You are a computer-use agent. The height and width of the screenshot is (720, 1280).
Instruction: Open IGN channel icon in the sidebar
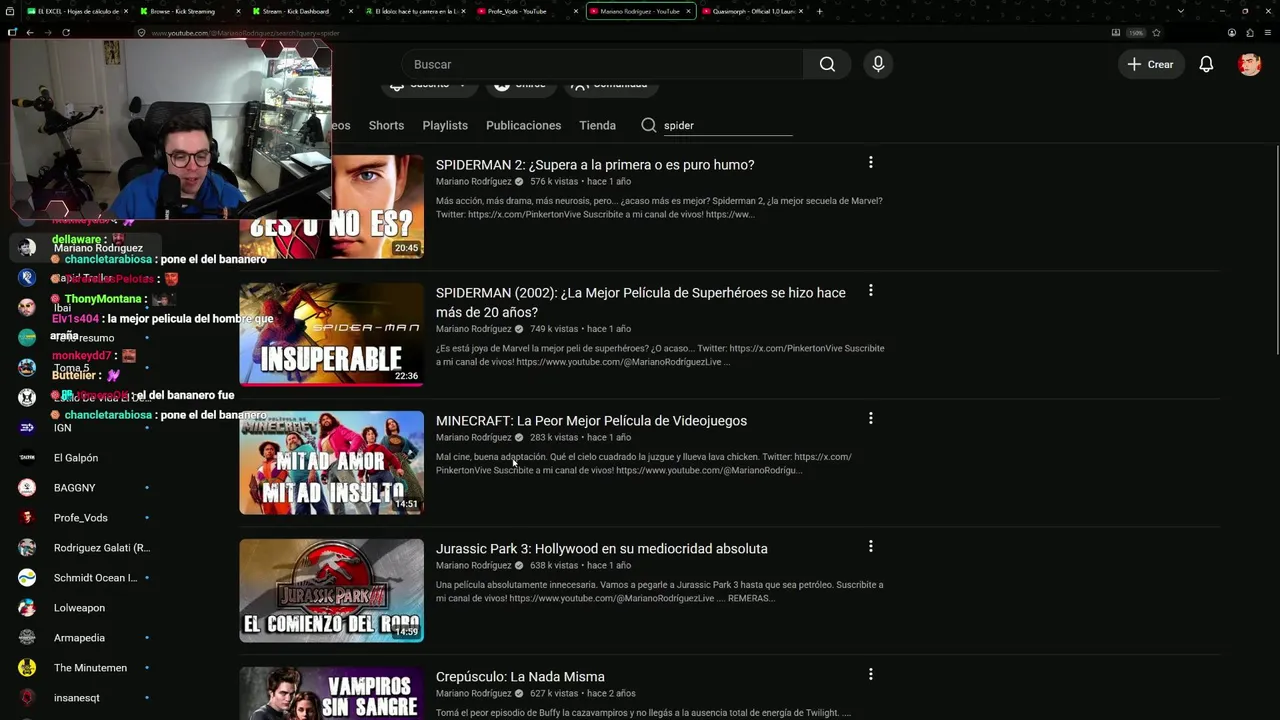[27, 428]
